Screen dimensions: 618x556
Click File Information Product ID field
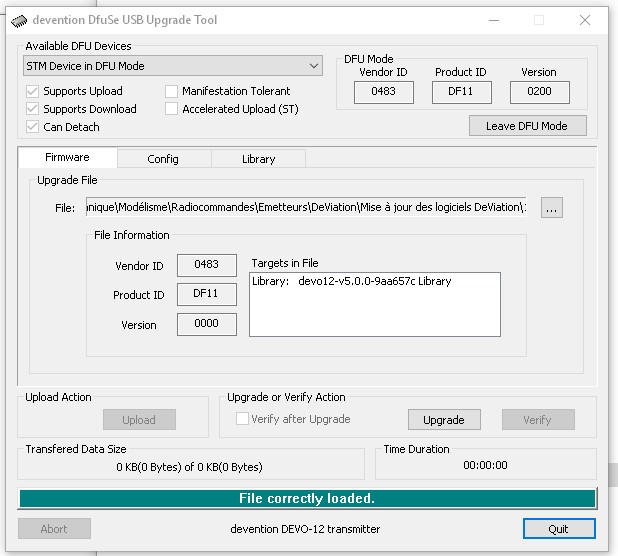pyautogui.click(x=207, y=294)
